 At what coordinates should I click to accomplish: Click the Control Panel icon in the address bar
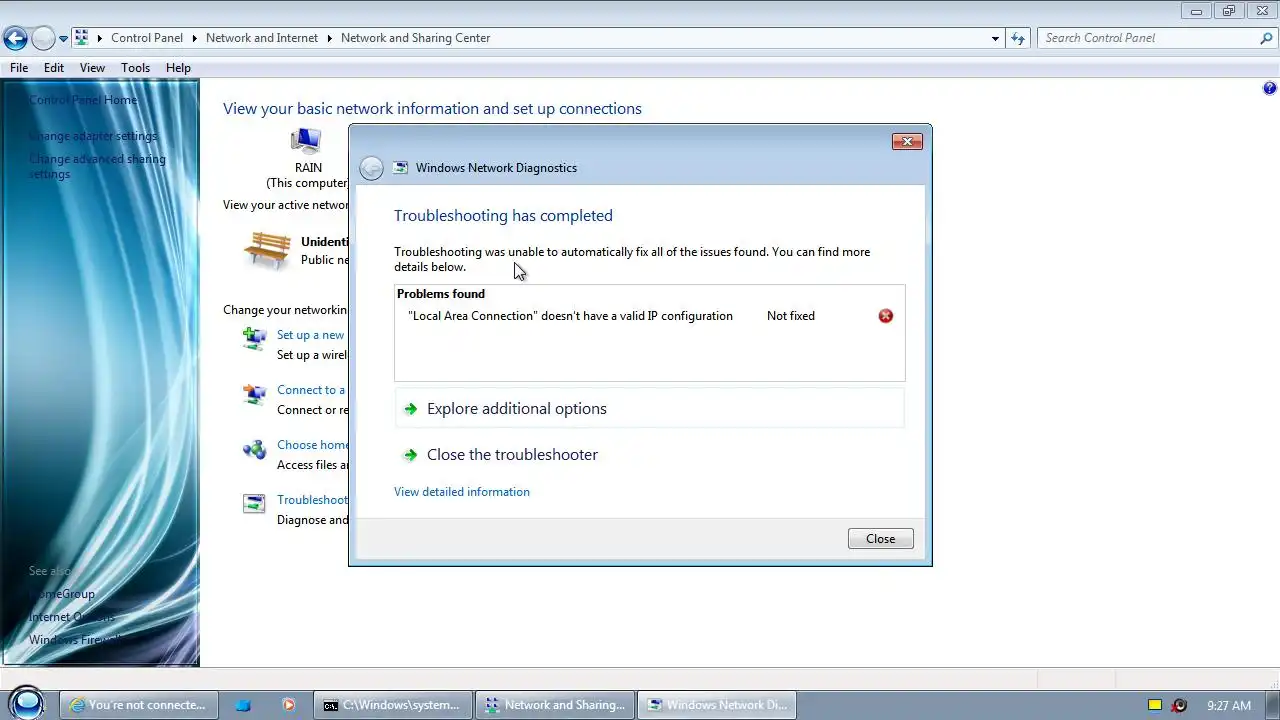pos(82,38)
